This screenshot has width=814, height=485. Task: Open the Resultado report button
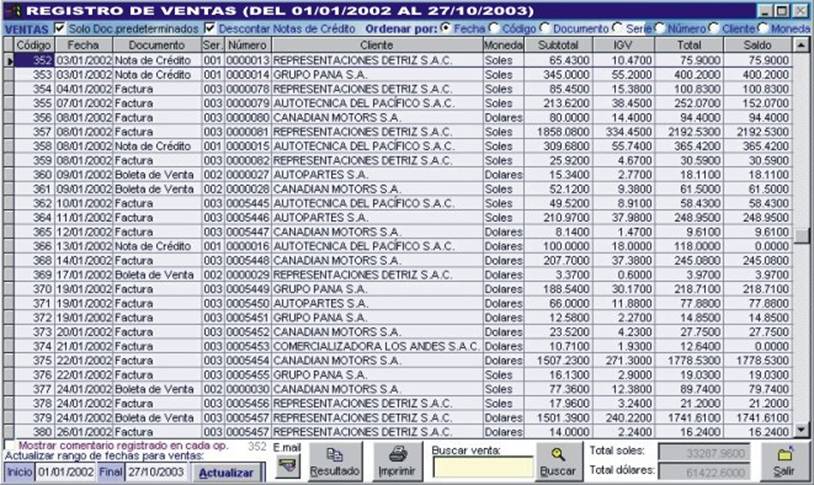coord(335,462)
